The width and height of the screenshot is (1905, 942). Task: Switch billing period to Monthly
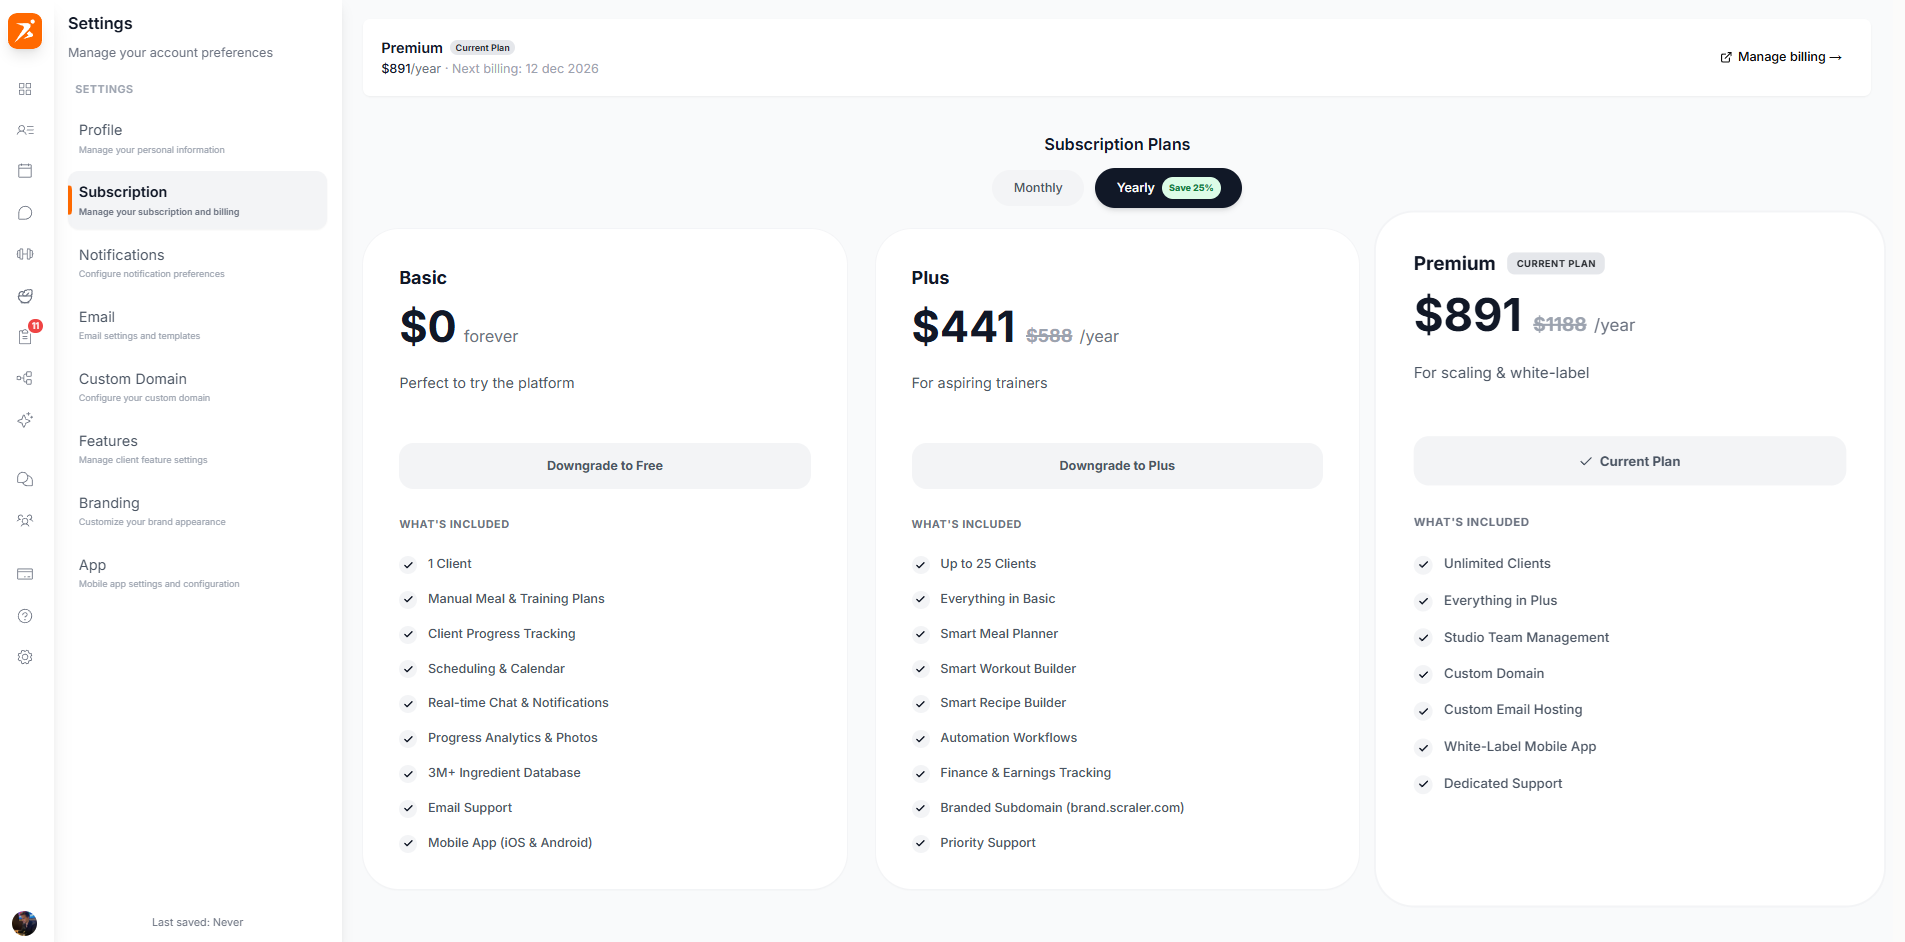tap(1037, 187)
